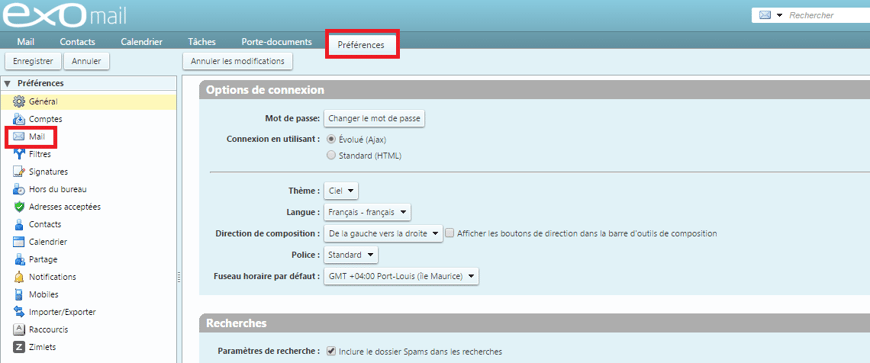Image resolution: width=870 pixels, height=363 pixels.
Task: Click the Zimlets Z icon
Action: click(19, 347)
